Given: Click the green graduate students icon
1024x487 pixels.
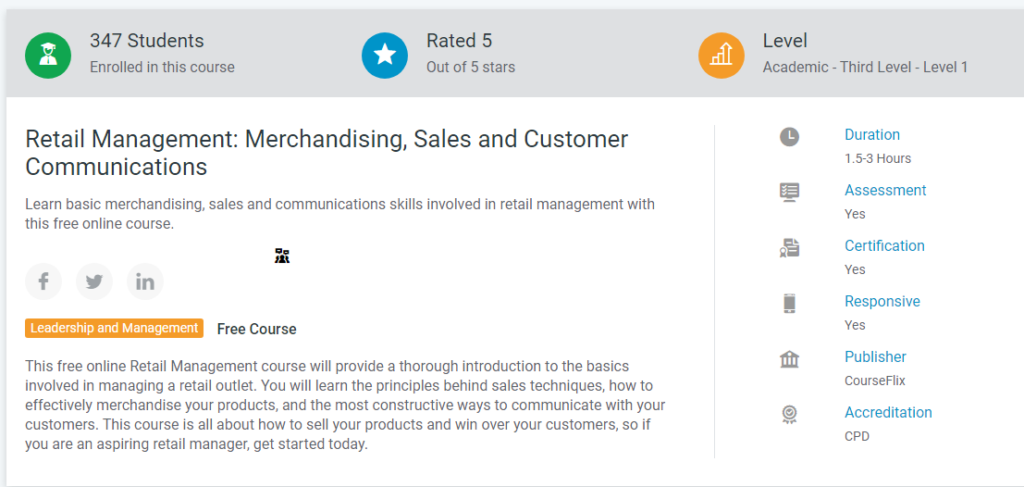Looking at the screenshot, I should tap(48, 55).
